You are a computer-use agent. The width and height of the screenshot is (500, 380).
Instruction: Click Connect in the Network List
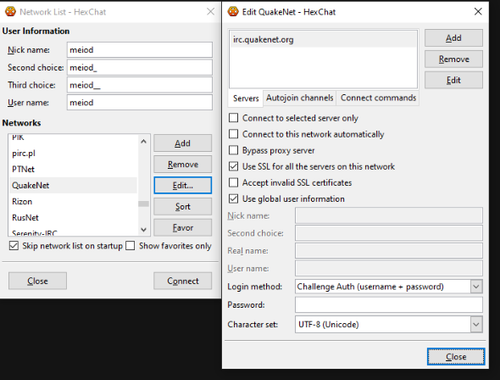[x=183, y=281]
